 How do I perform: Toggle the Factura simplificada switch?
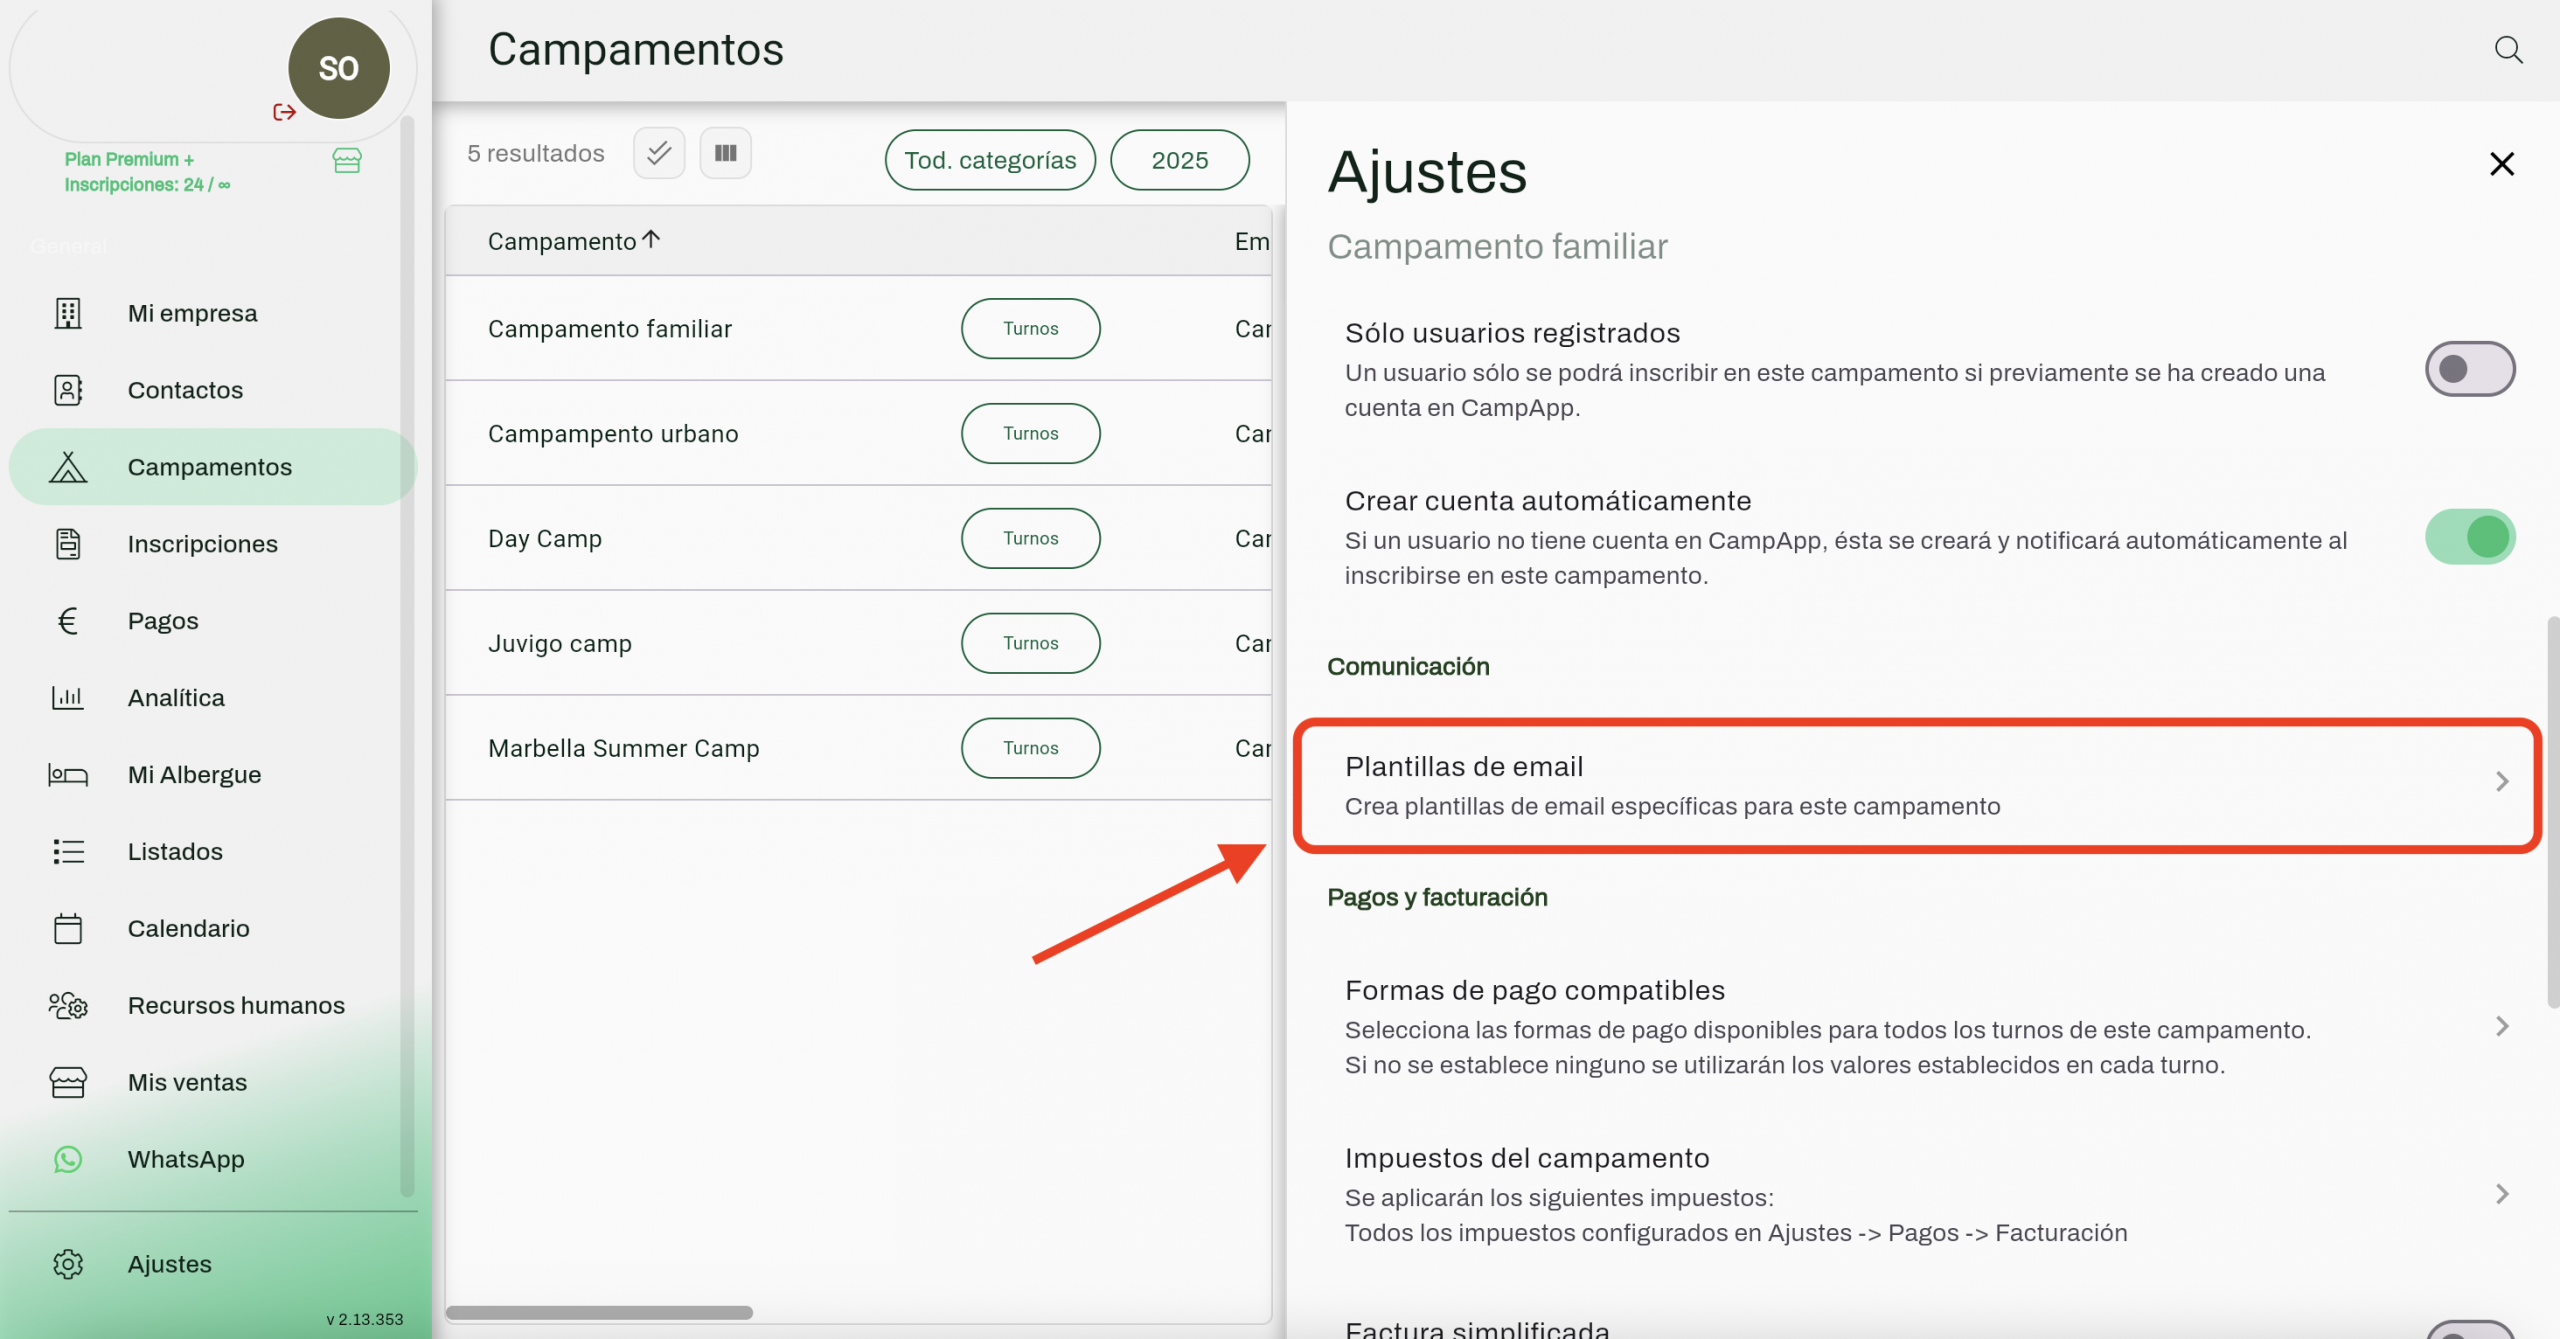click(2469, 1330)
